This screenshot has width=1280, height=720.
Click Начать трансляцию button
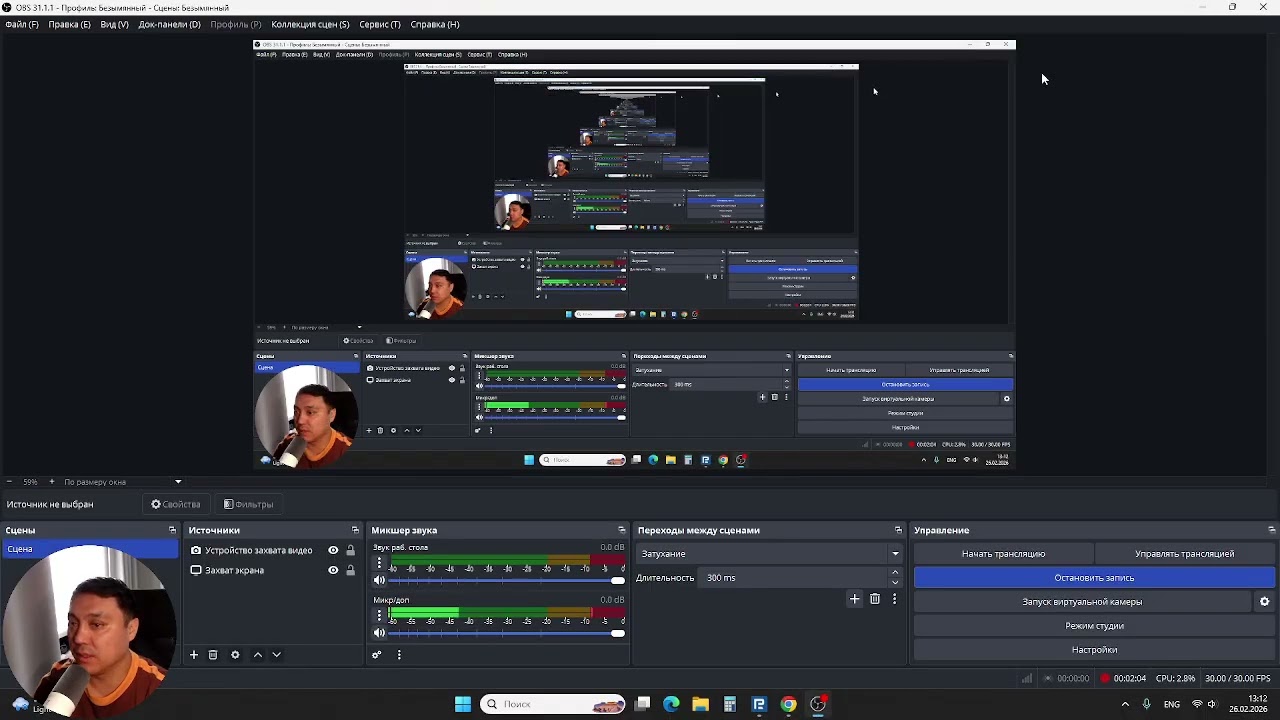[1004, 554]
